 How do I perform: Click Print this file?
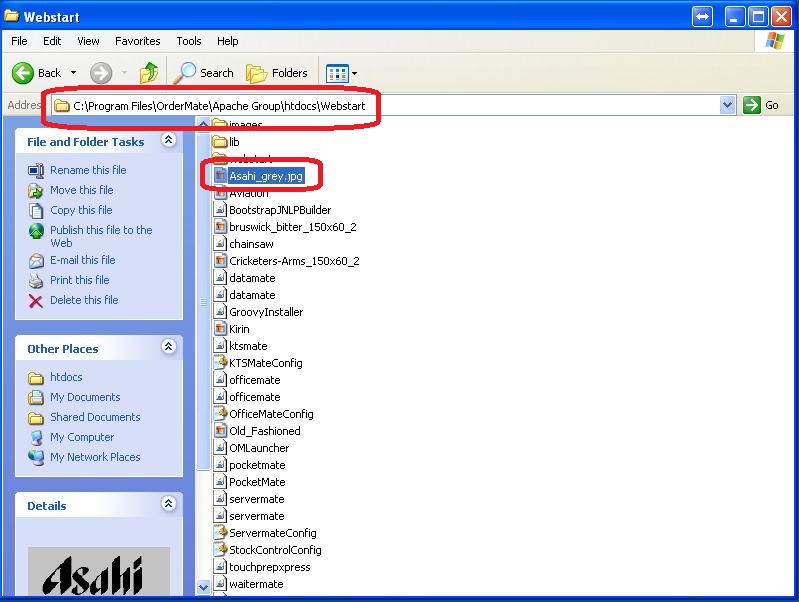pyautogui.click(x=79, y=280)
